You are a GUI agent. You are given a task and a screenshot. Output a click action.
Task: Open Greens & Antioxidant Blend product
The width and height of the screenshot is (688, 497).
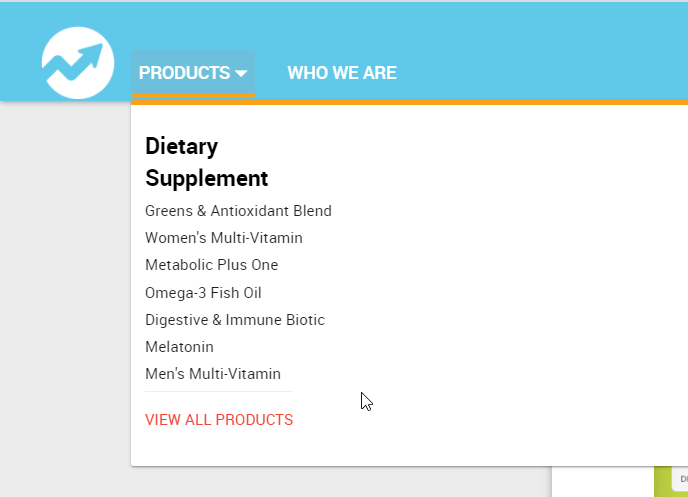pyautogui.click(x=238, y=211)
